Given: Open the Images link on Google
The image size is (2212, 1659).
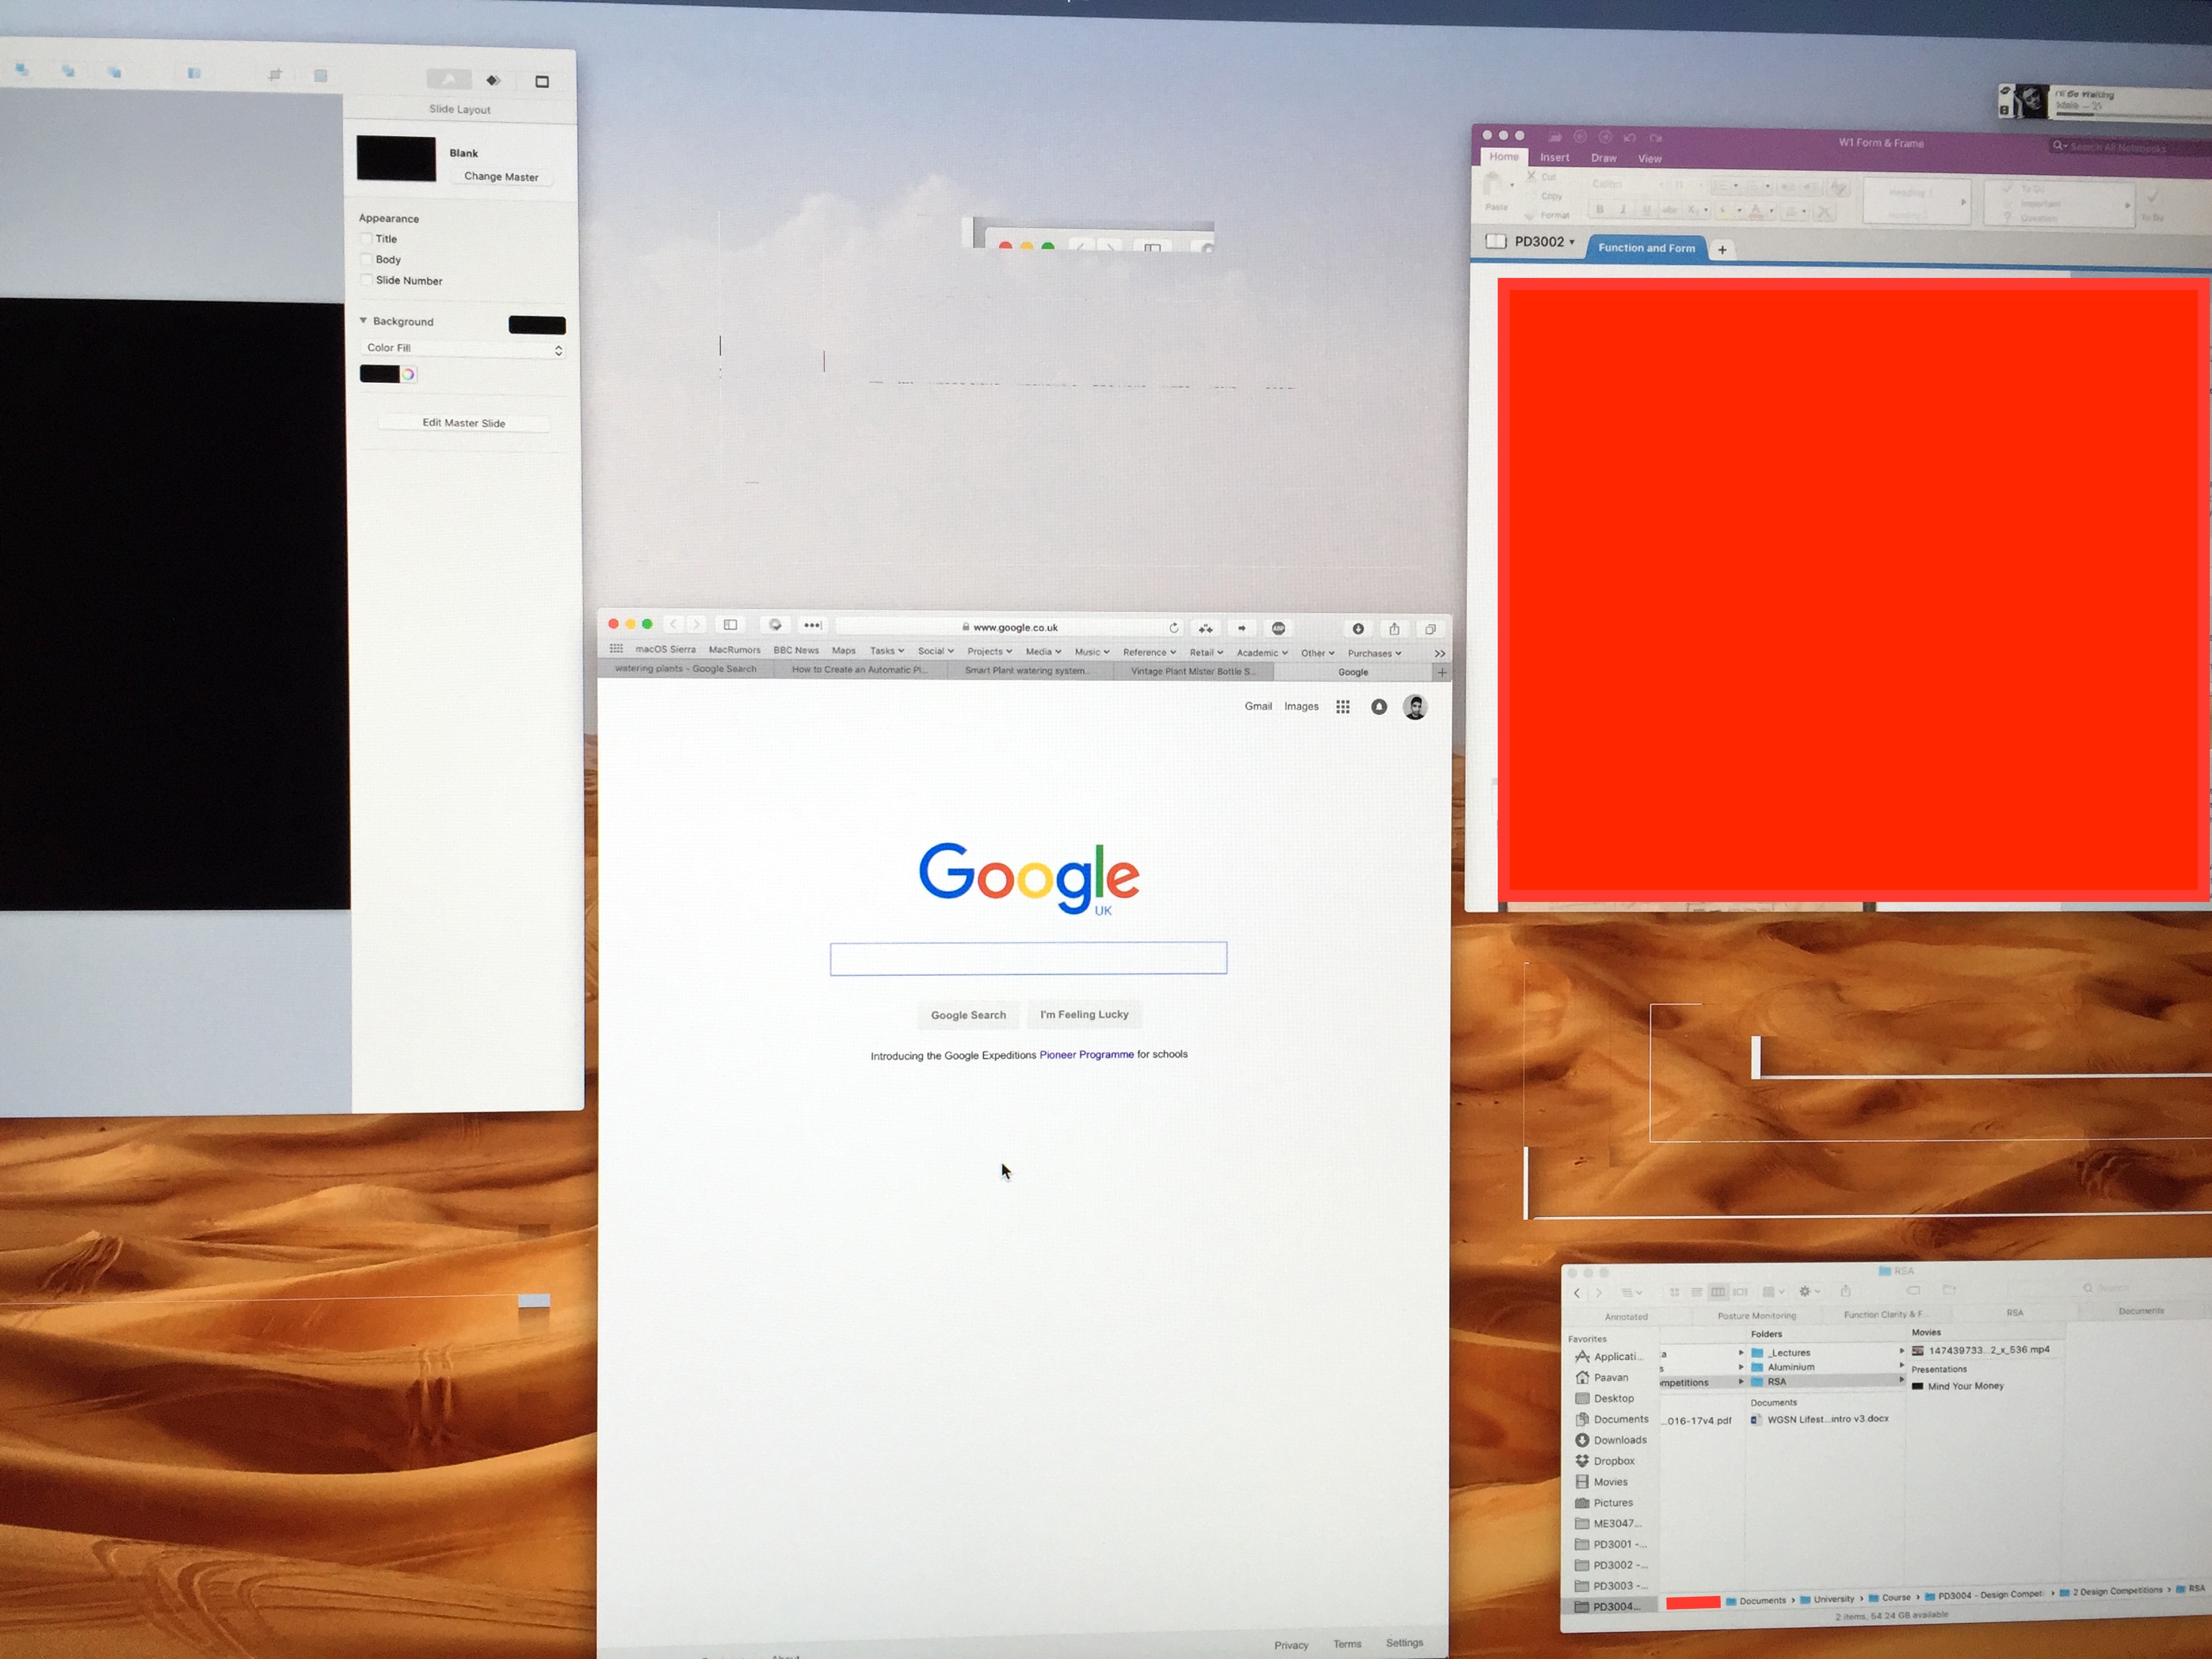Looking at the screenshot, I should click(x=1301, y=706).
